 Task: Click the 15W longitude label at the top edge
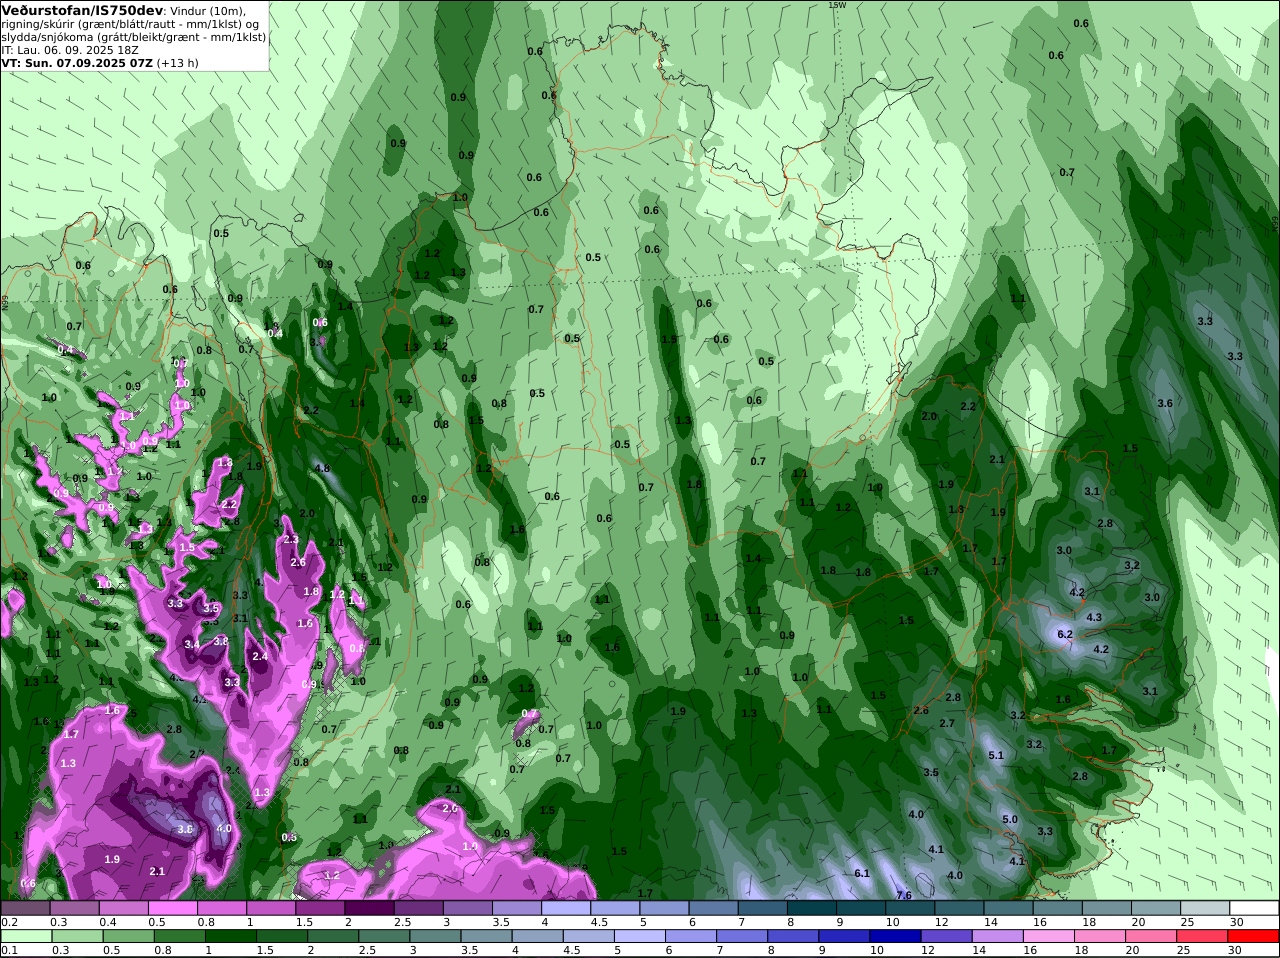click(837, 5)
